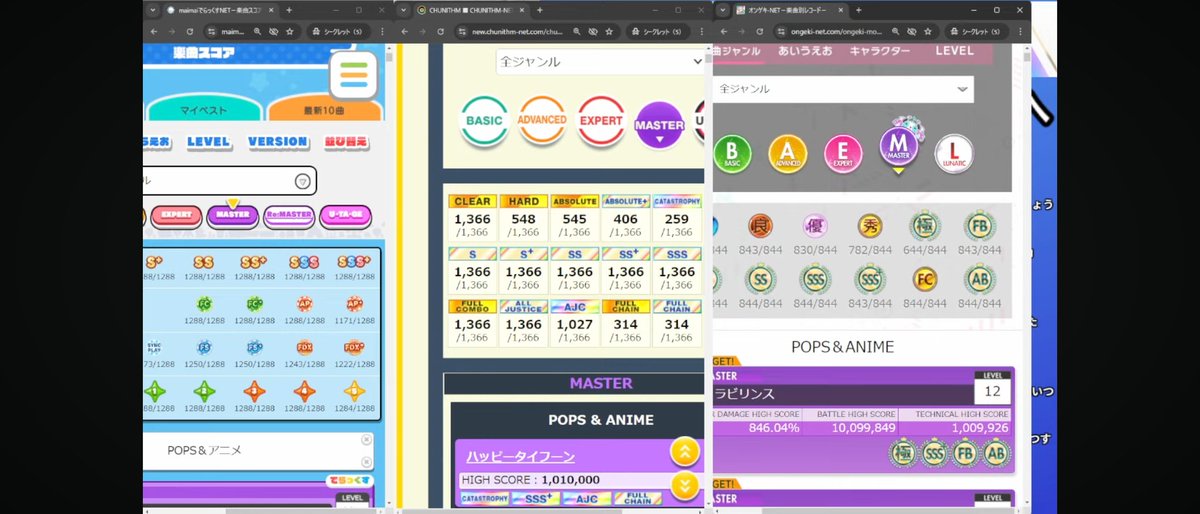Select ADVANCED difficulty circle in CHUNITHM
Viewport: 1200px width, 514px height.
tap(542, 120)
